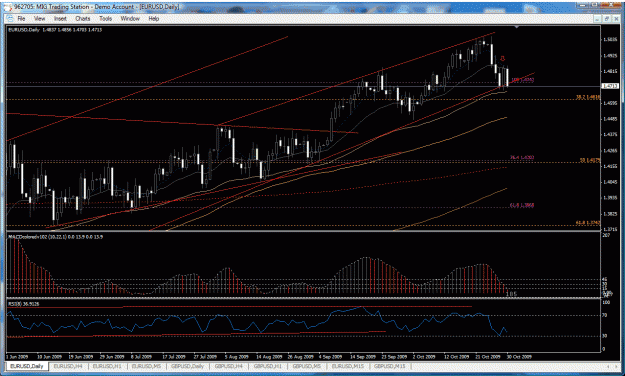This screenshot has width=625, height=376.
Task: Click the 30 Oct 2009 date label
Action: pyautogui.click(x=519, y=357)
